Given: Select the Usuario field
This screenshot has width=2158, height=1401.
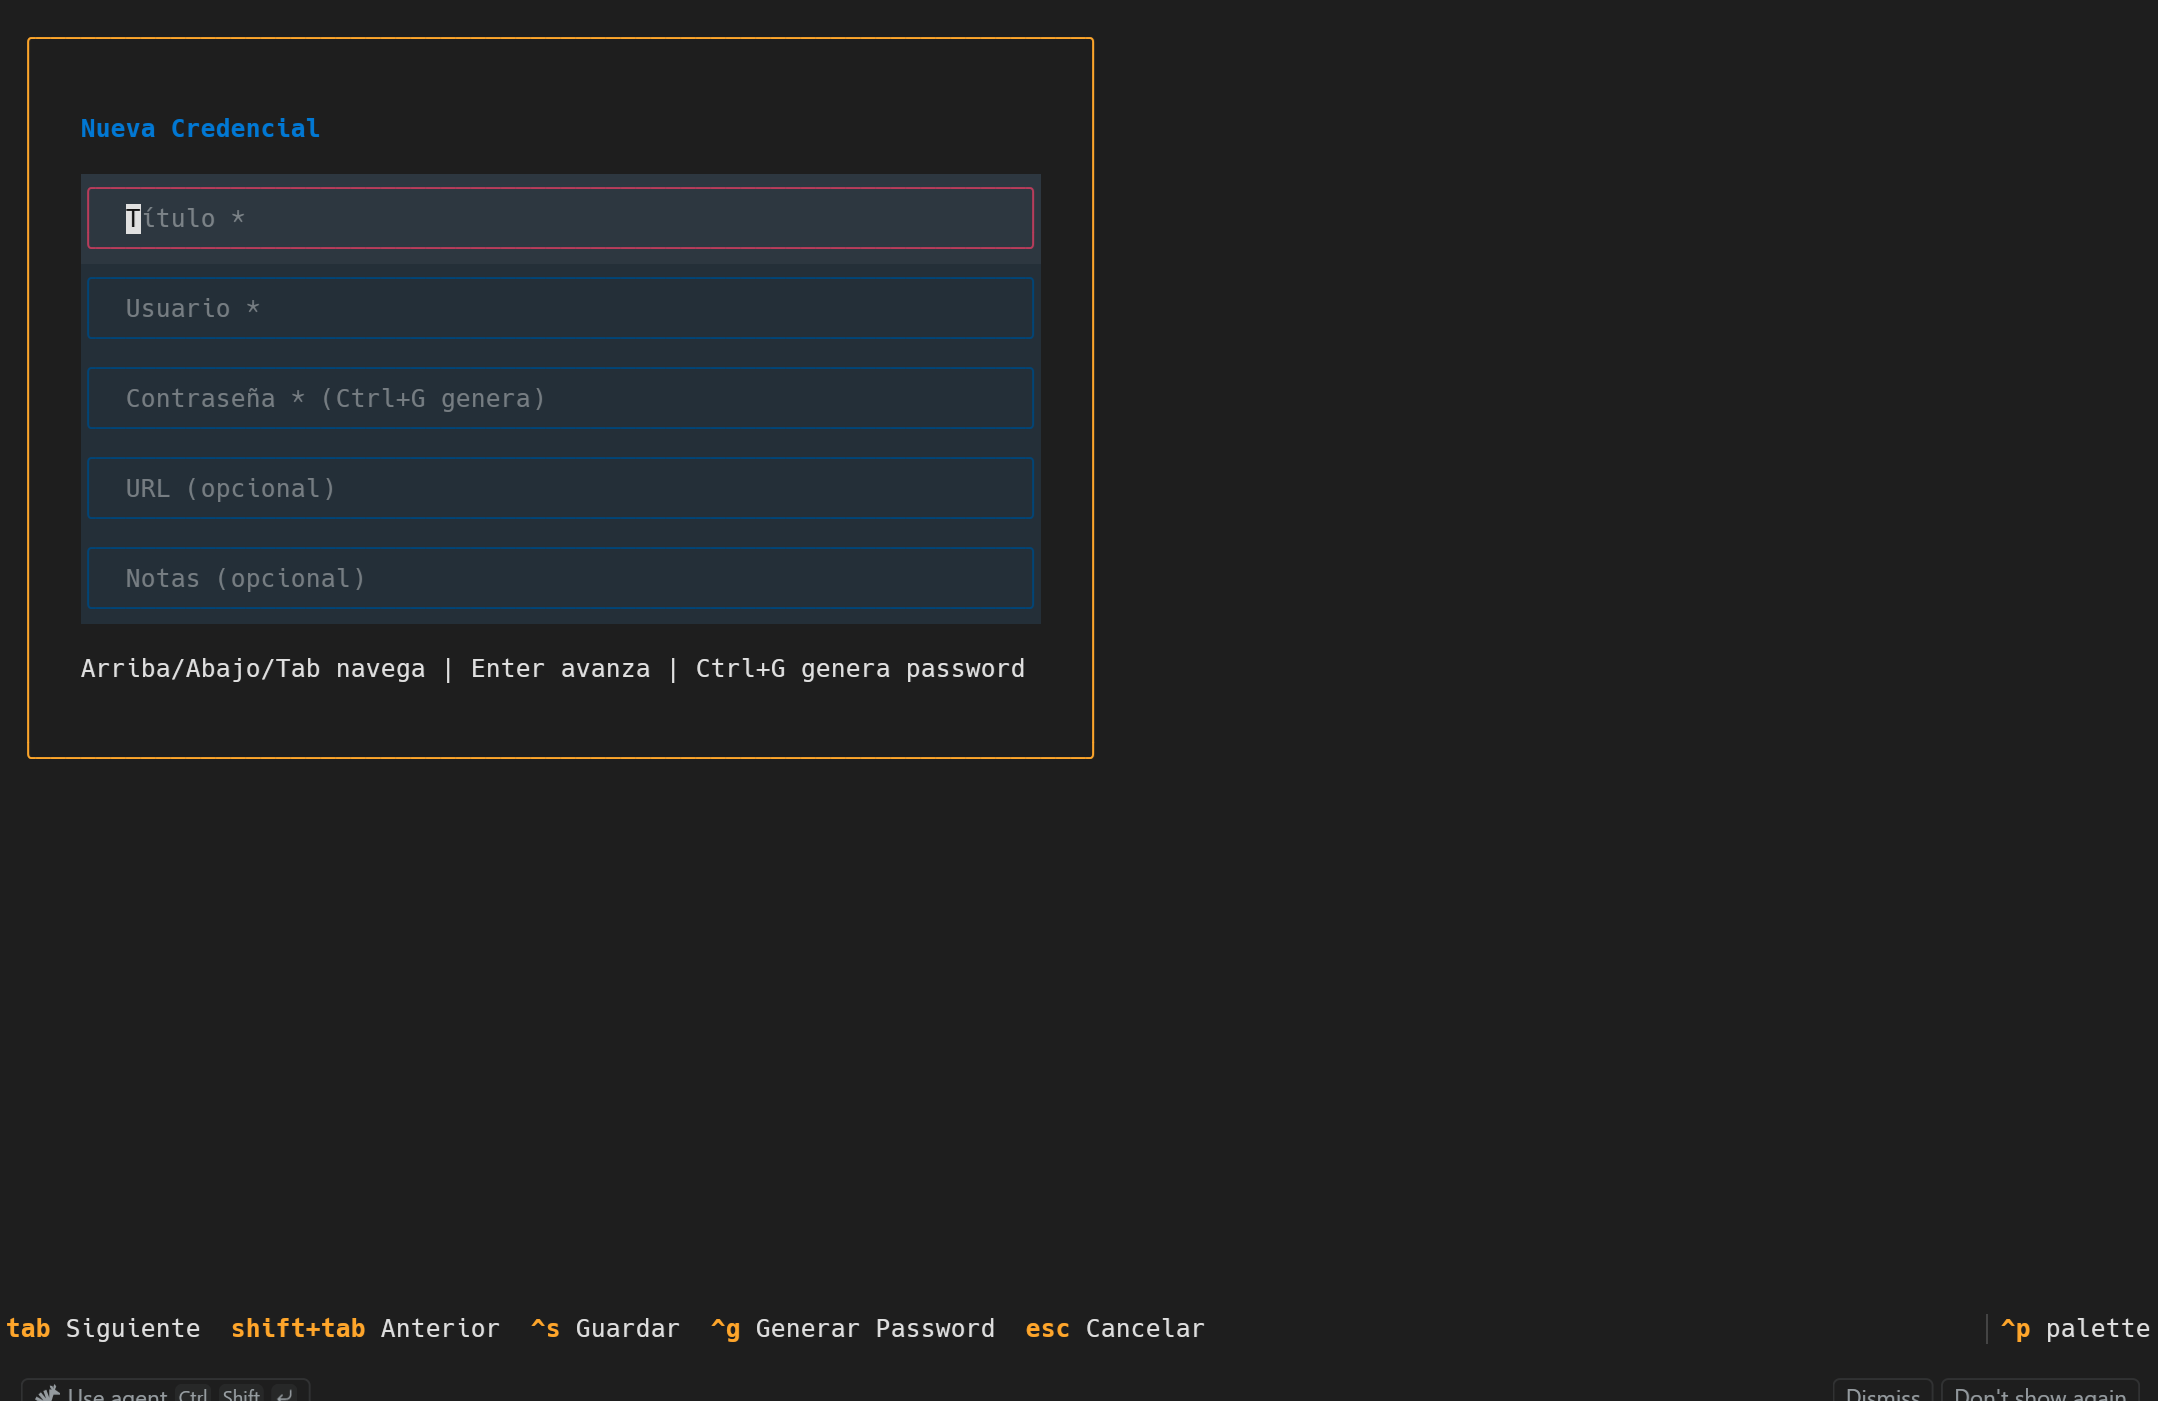Looking at the screenshot, I should (x=560, y=308).
